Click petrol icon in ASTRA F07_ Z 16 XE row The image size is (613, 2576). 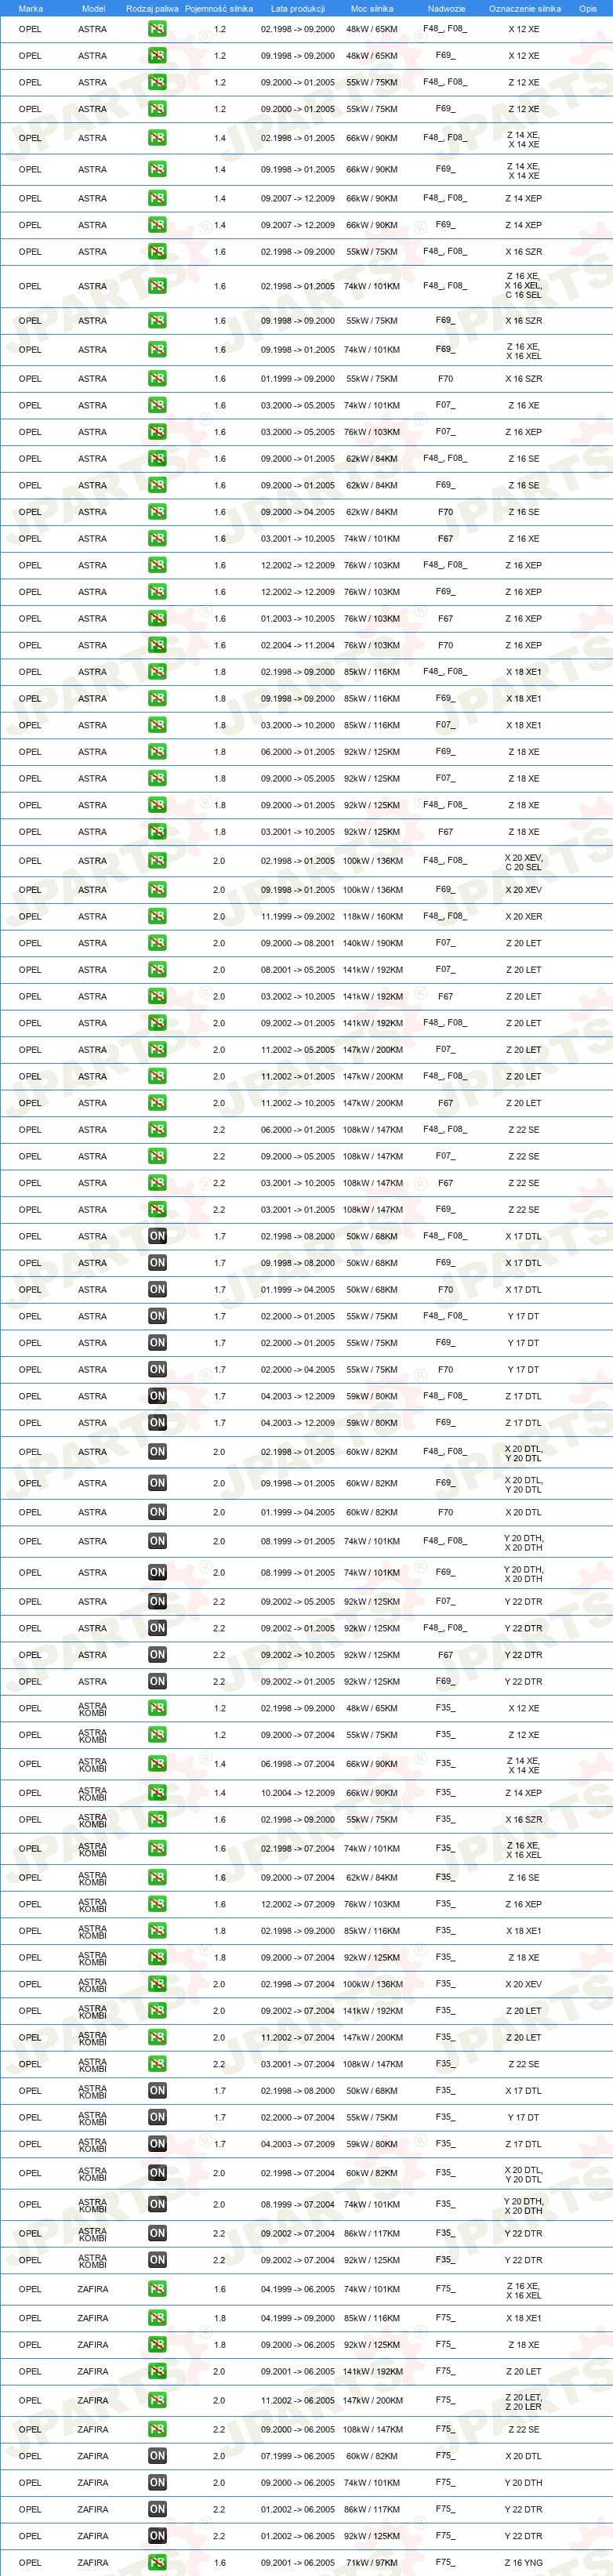[157, 405]
